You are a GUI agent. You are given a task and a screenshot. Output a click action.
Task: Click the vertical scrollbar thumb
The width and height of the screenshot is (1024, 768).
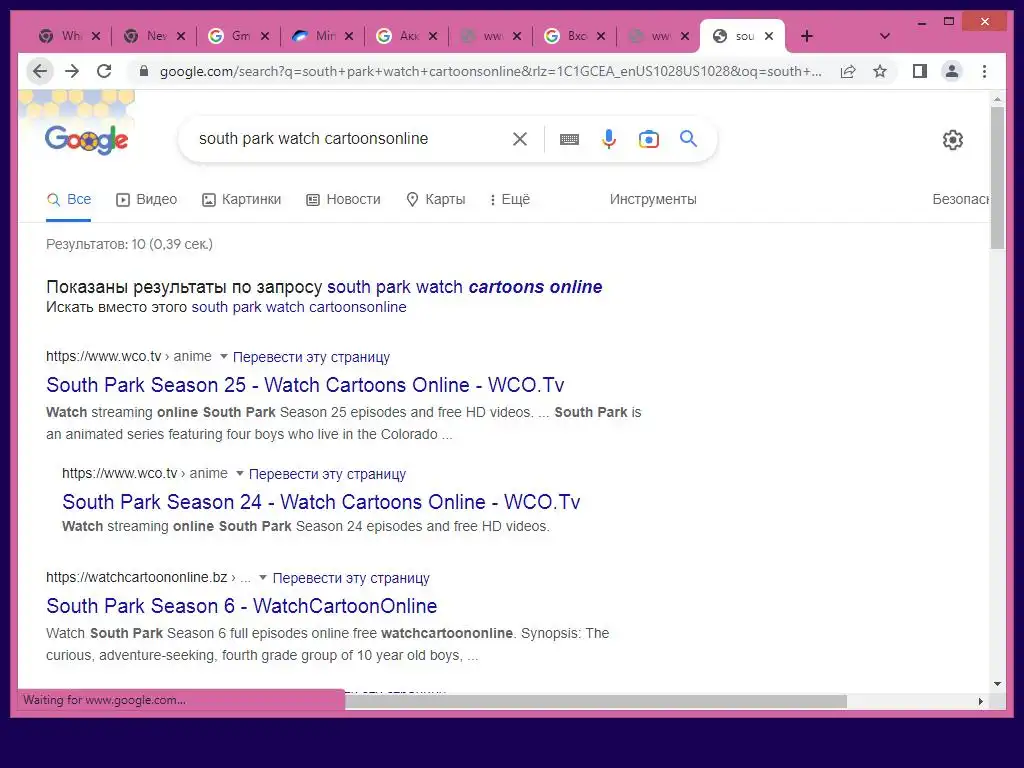[997, 178]
